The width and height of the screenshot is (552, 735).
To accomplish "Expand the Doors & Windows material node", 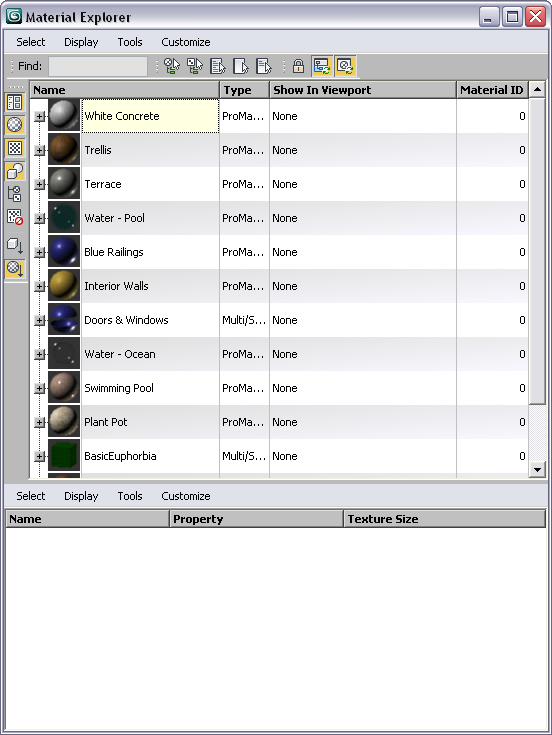I will pos(40,320).
